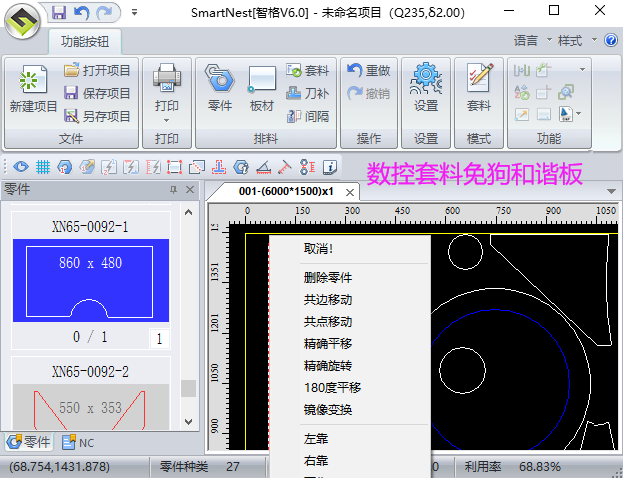Click the wrench-on-sheet icon in 功能 group
Viewport: 623px width, 478px height.
[x=544, y=70]
